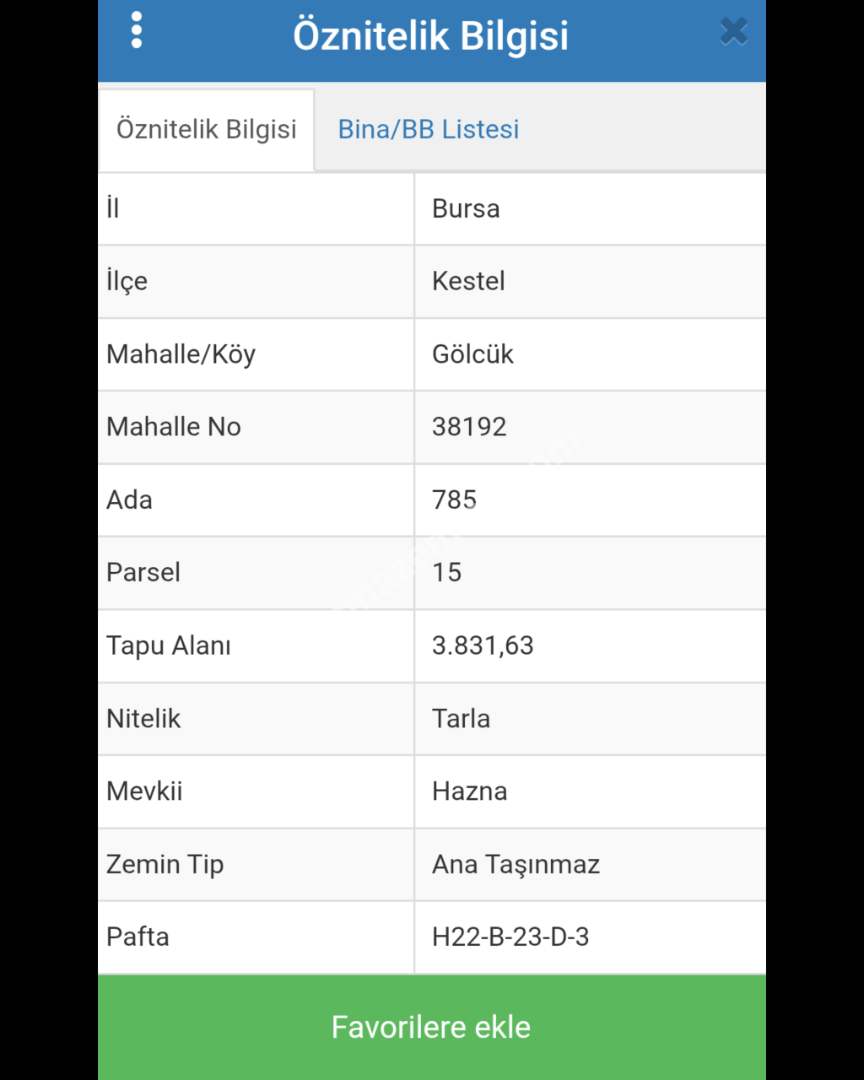Select the Hazna Mevkii value
864x1080 pixels.
(x=469, y=792)
